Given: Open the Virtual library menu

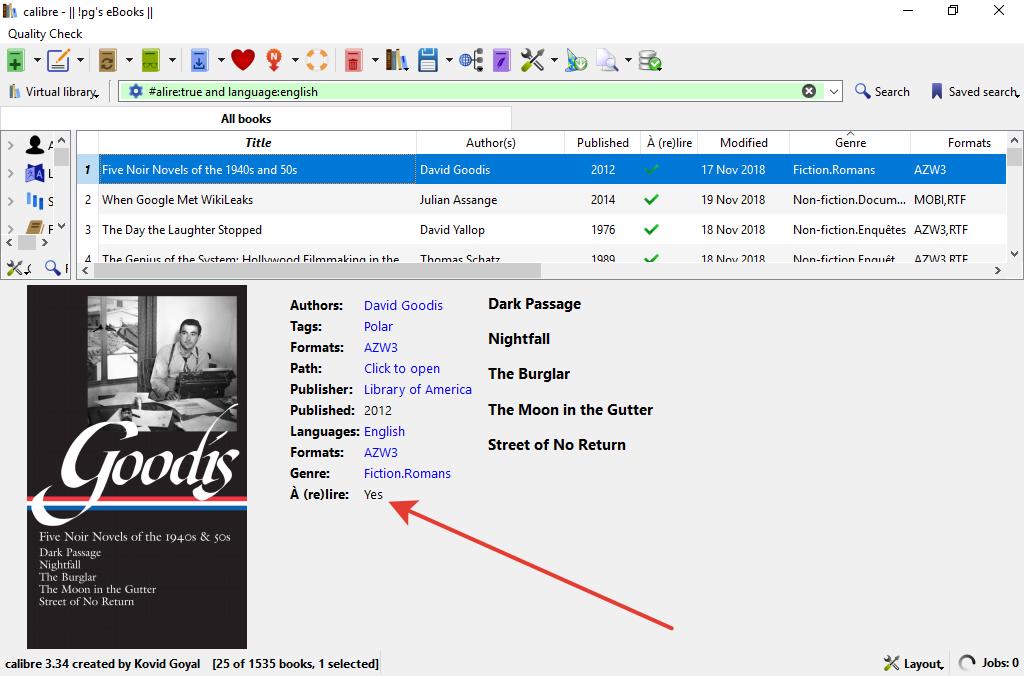Looking at the screenshot, I should [x=54, y=92].
